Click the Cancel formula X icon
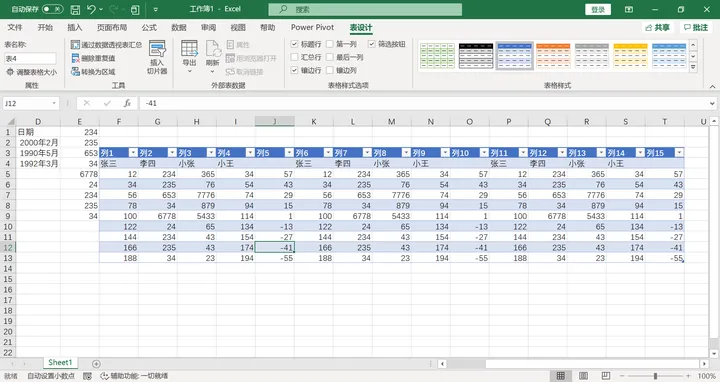Viewport: 720px width, 382px height. (87, 103)
